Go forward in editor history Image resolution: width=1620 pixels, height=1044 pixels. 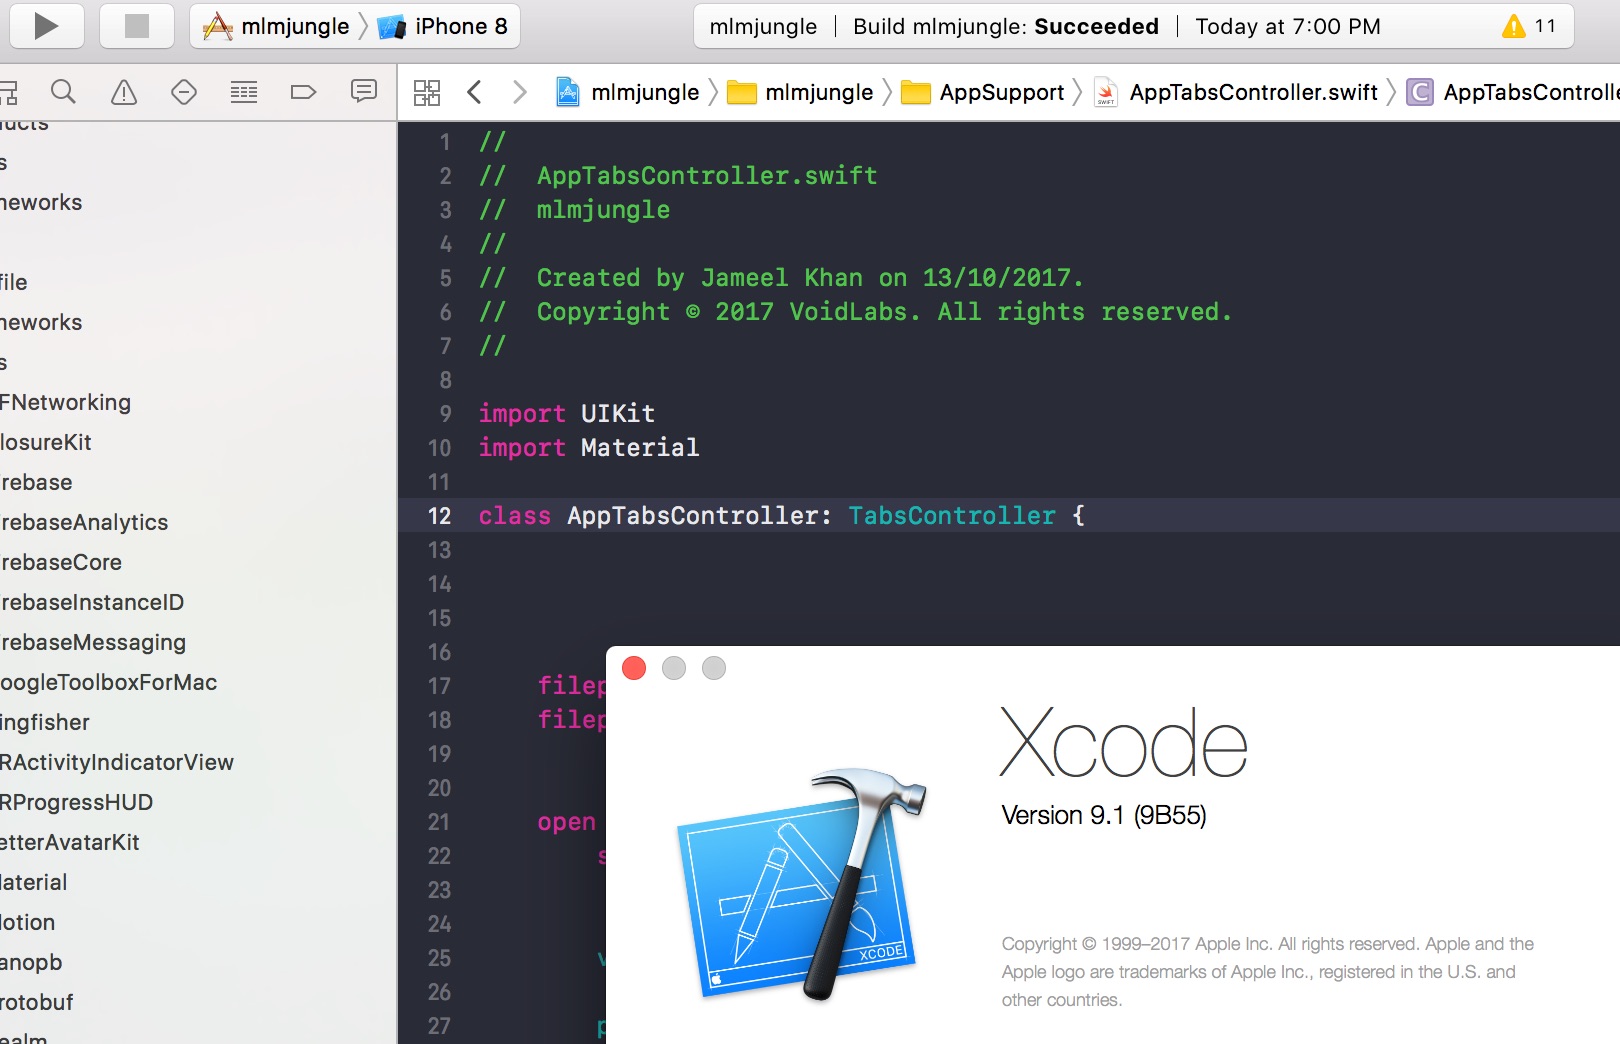pos(519,92)
